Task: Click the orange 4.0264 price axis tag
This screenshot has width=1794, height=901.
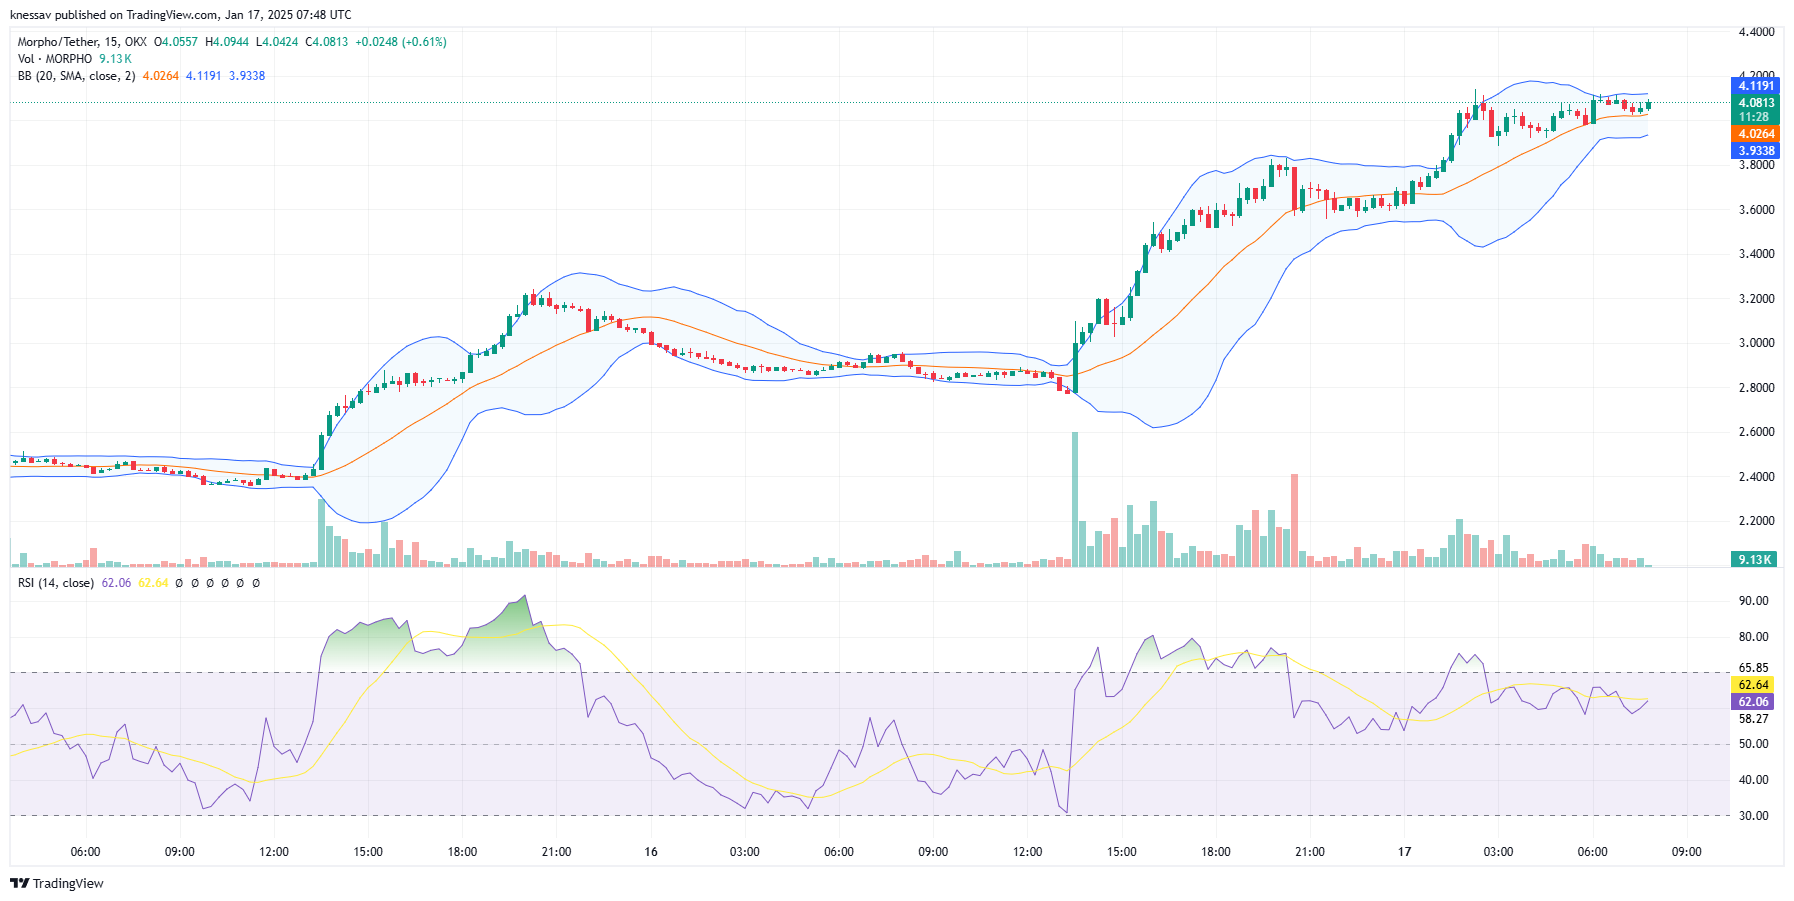Action: click(x=1755, y=134)
